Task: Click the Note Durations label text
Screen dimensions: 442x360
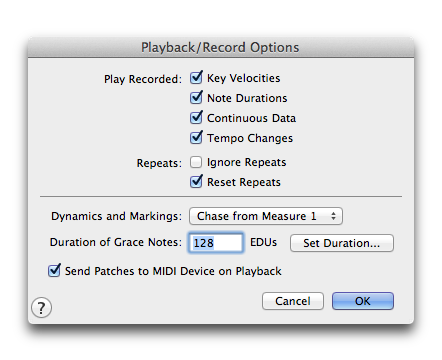Action: tap(247, 98)
